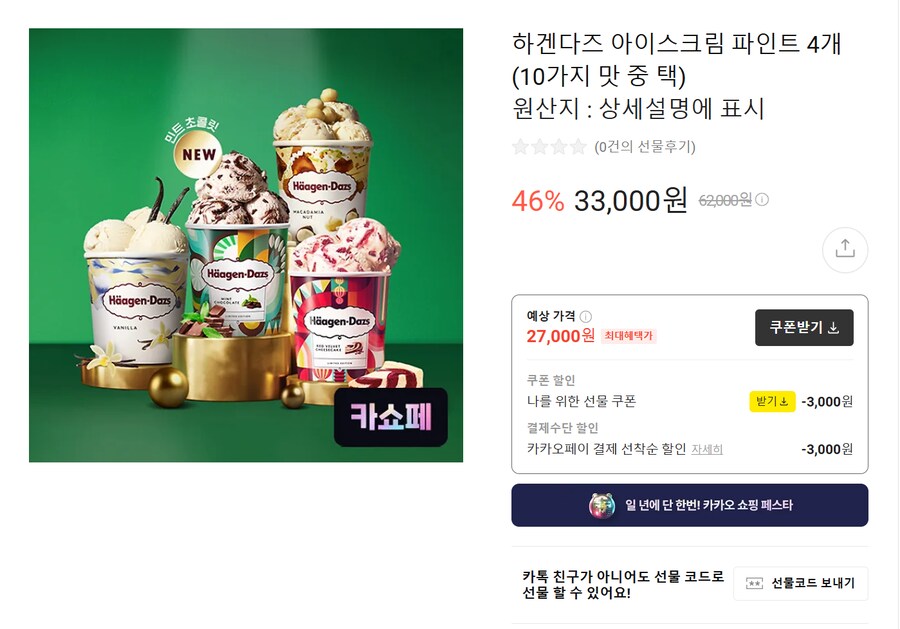Click the Kakao Shopping Festa mascot icon
900x629 pixels.
(602, 506)
